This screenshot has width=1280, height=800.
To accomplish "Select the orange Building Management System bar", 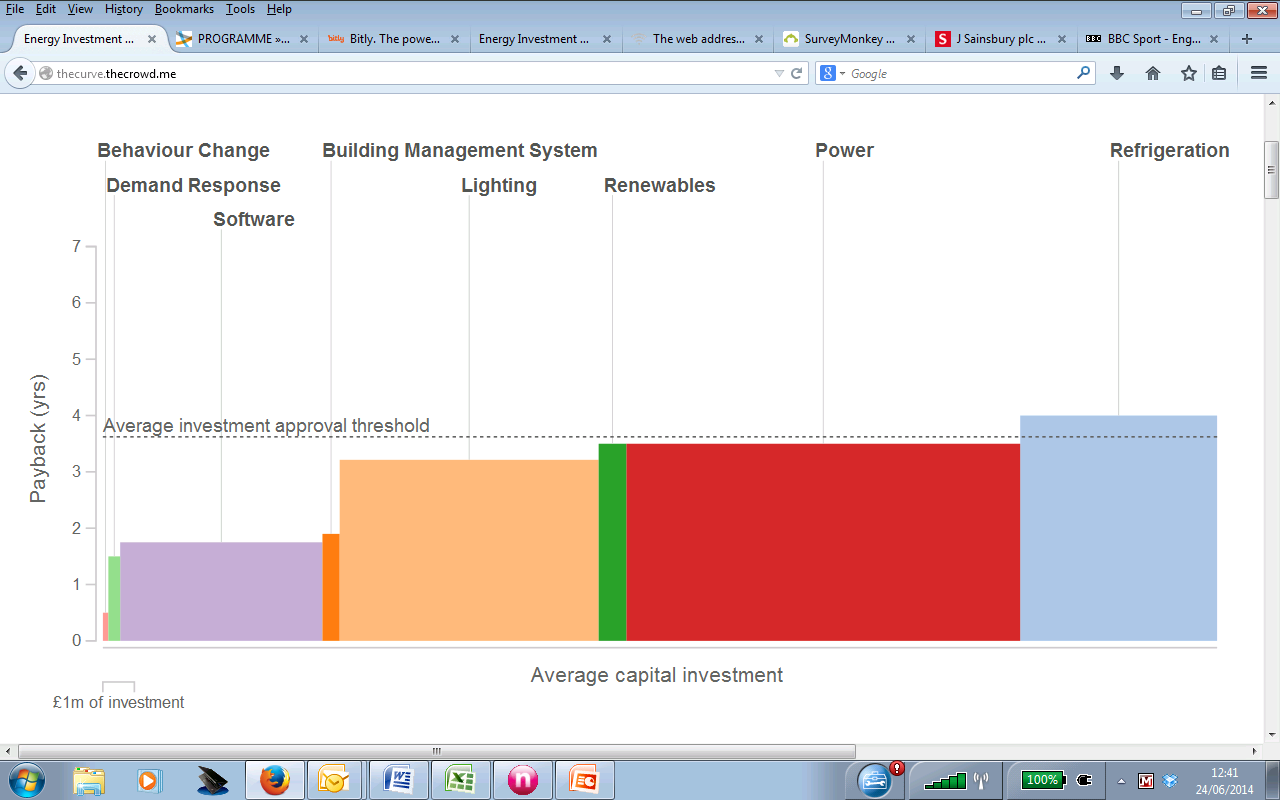I will click(331, 587).
